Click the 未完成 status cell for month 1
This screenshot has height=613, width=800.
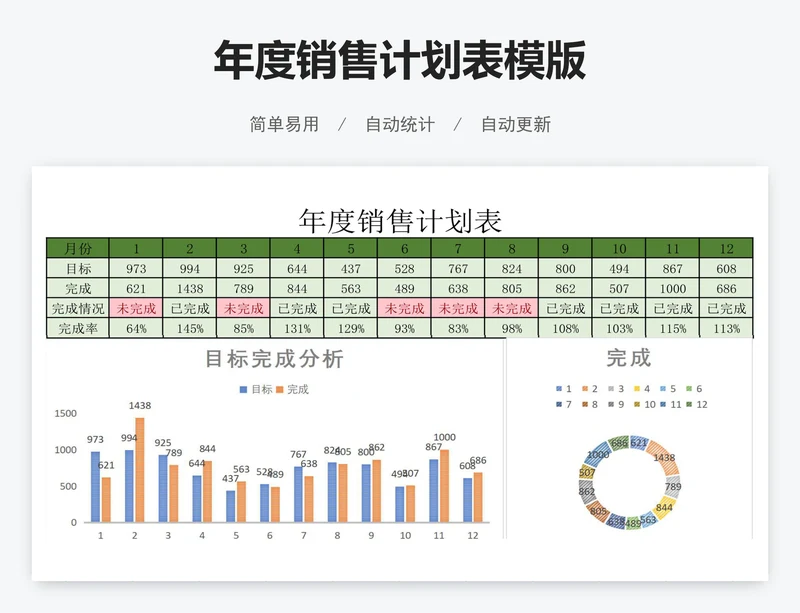tap(136, 308)
